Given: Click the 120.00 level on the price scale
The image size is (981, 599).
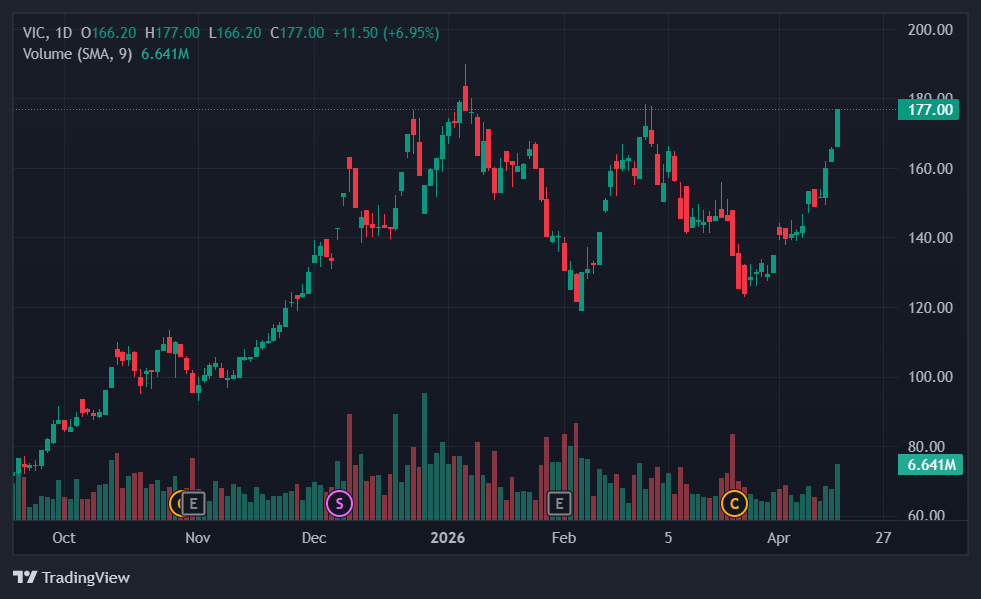Looking at the screenshot, I should click(x=929, y=308).
